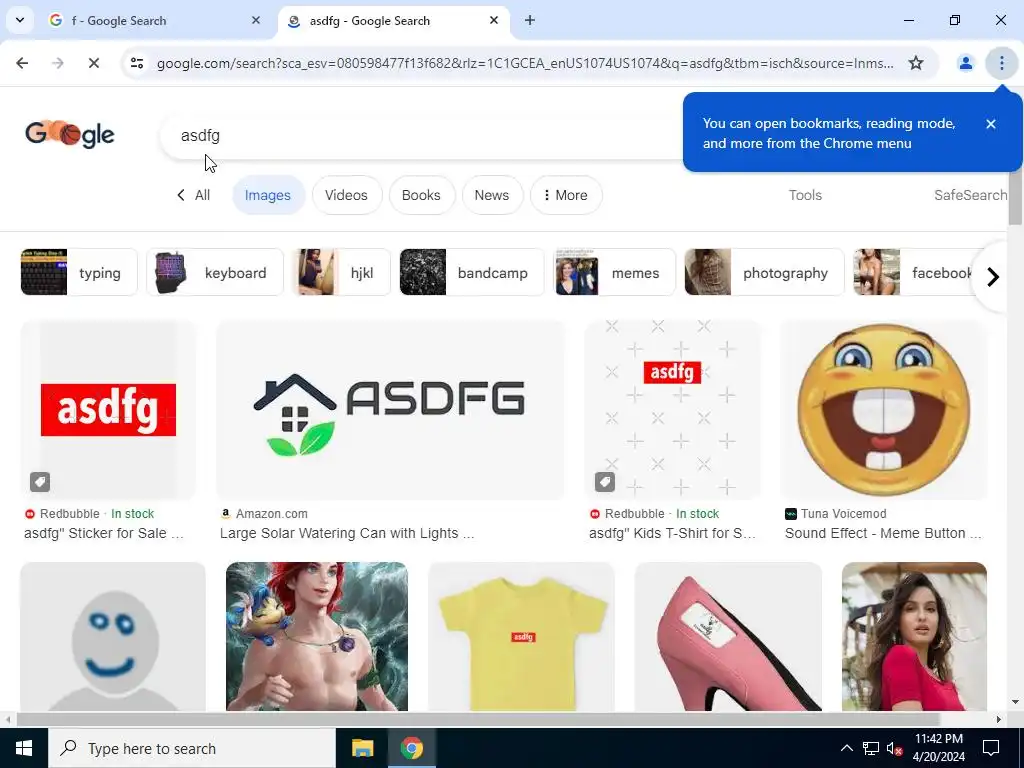Stop loading the page
1024x768 pixels.
pyautogui.click(x=93, y=63)
